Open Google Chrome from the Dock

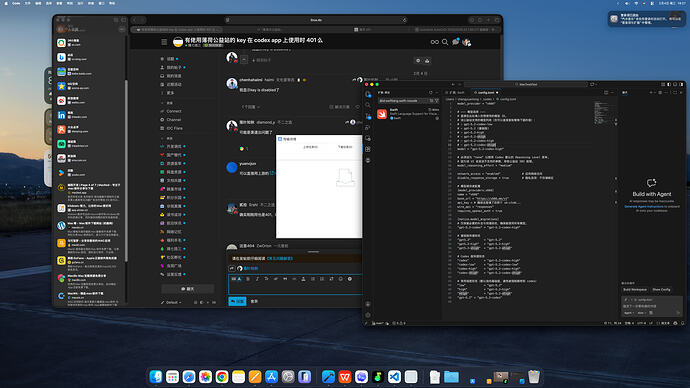point(222,377)
